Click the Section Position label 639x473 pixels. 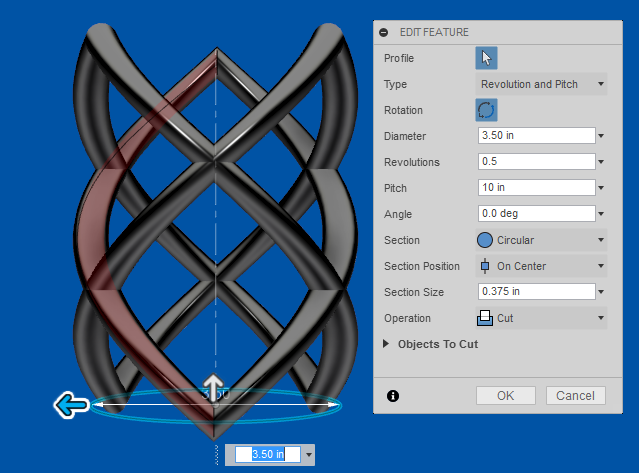point(422,266)
